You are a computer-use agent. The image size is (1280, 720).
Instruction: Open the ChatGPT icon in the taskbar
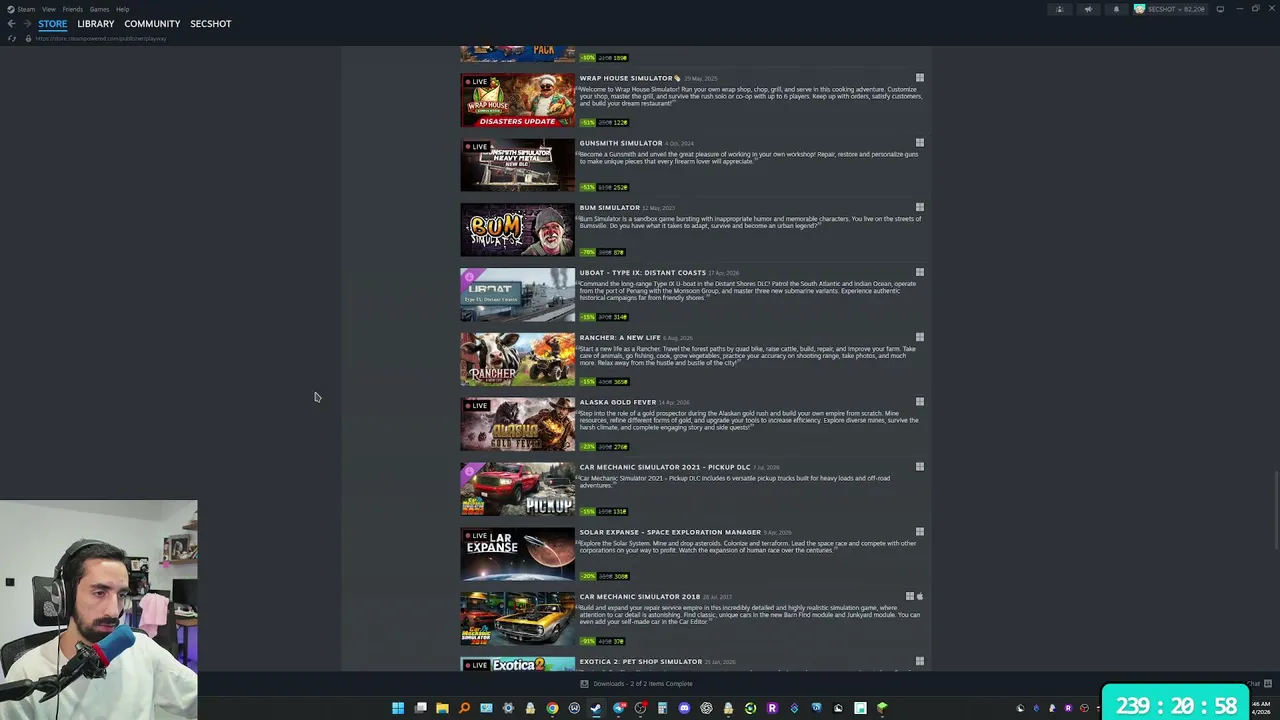[x=706, y=708]
